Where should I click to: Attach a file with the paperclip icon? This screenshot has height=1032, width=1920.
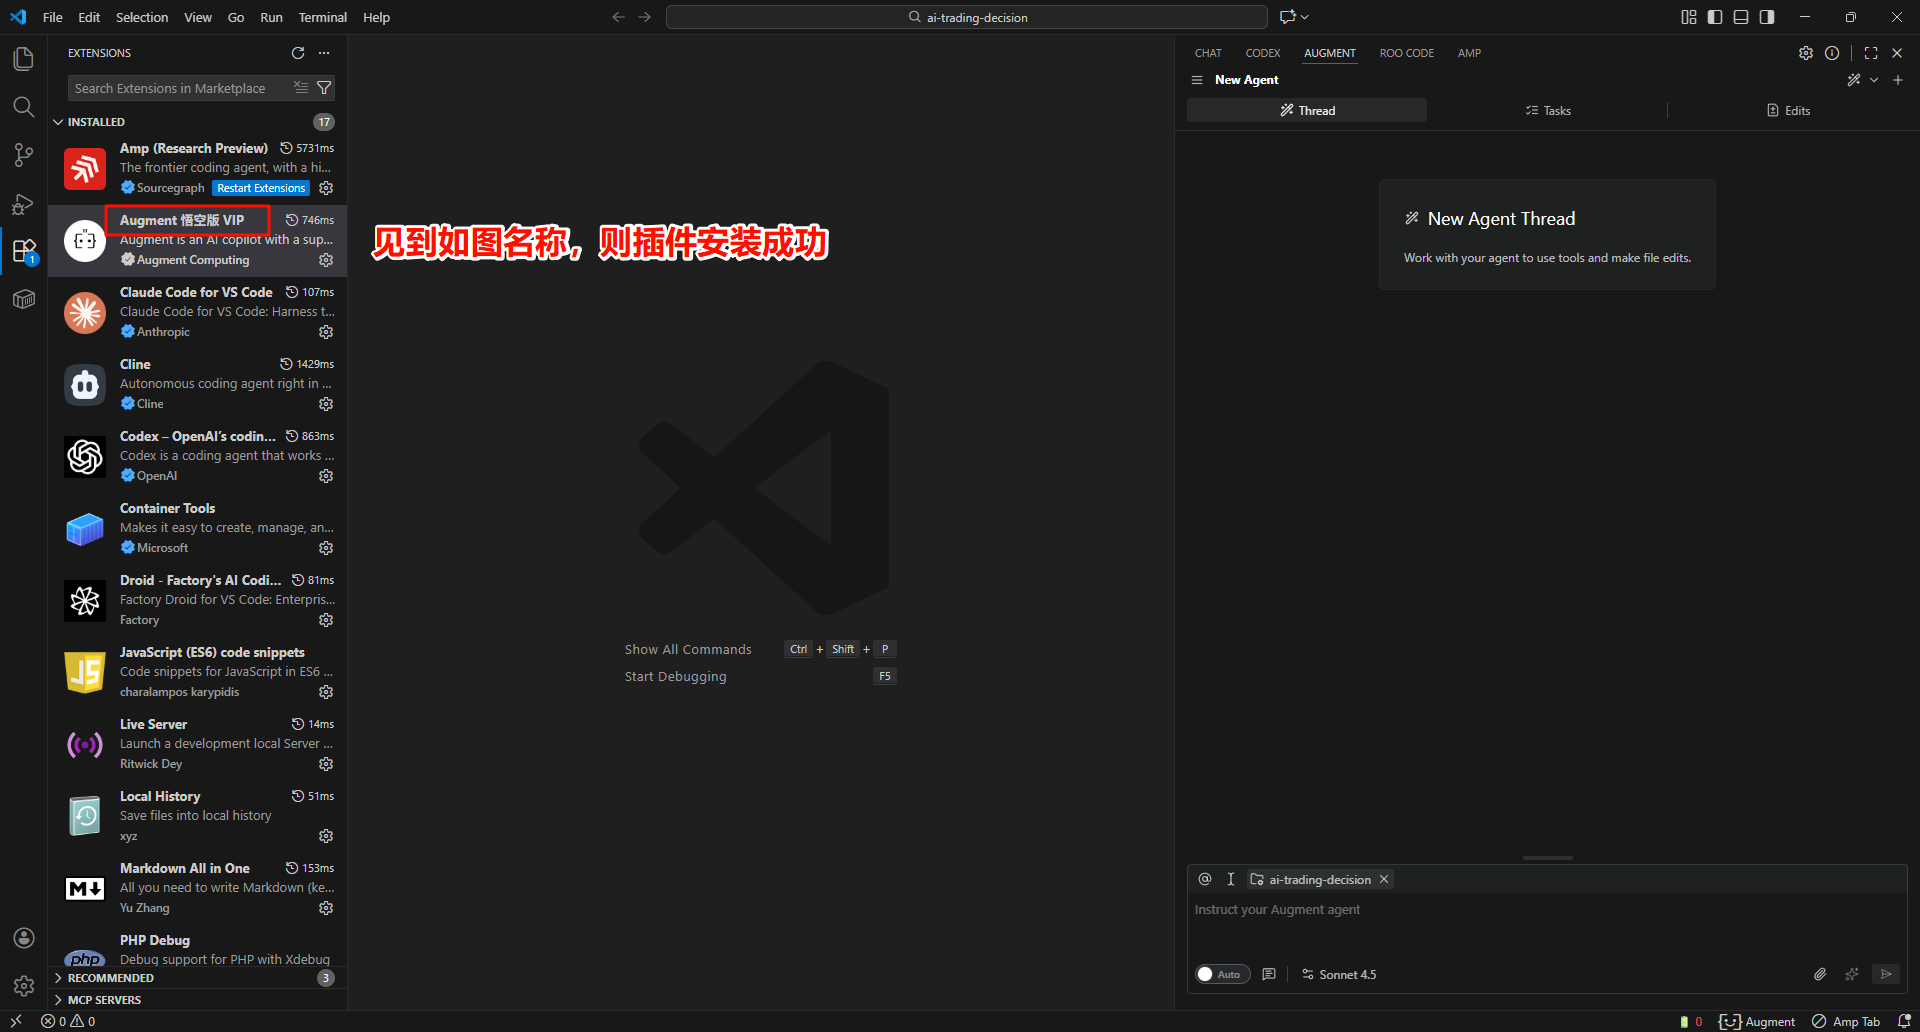(x=1820, y=974)
